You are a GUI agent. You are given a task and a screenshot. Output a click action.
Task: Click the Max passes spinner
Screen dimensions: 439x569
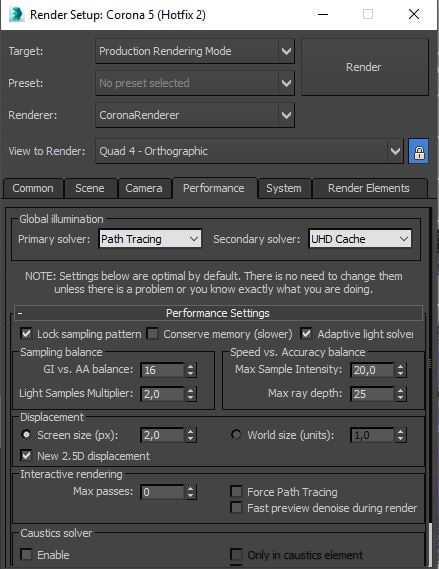pos(190,492)
